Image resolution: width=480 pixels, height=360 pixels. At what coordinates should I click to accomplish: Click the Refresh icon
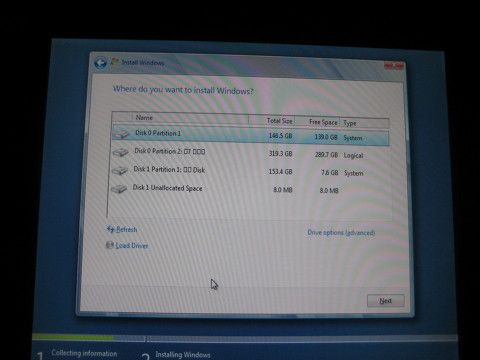tap(110, 229)
